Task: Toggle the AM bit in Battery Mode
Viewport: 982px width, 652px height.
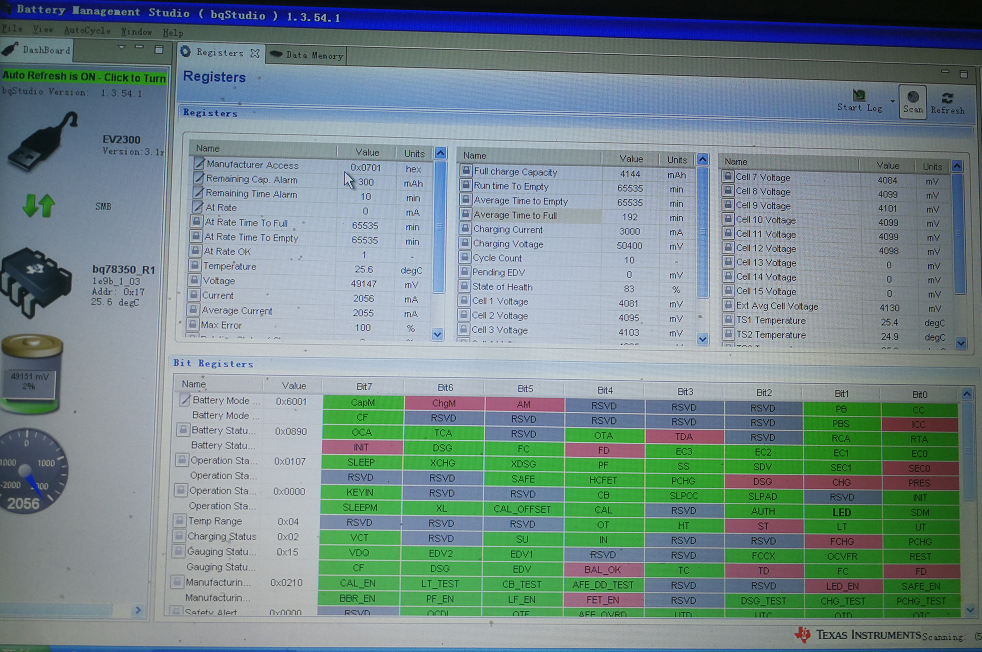Action: coord(524,405)
